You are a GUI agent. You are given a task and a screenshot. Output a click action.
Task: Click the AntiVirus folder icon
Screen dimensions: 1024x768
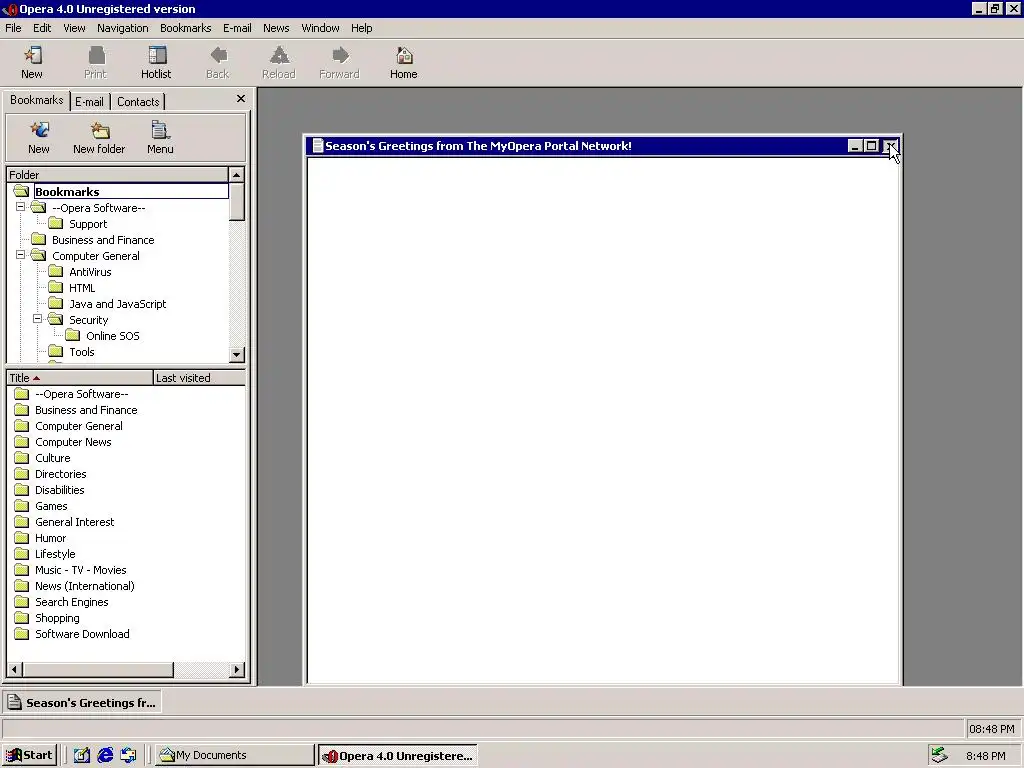pos(56,272)
